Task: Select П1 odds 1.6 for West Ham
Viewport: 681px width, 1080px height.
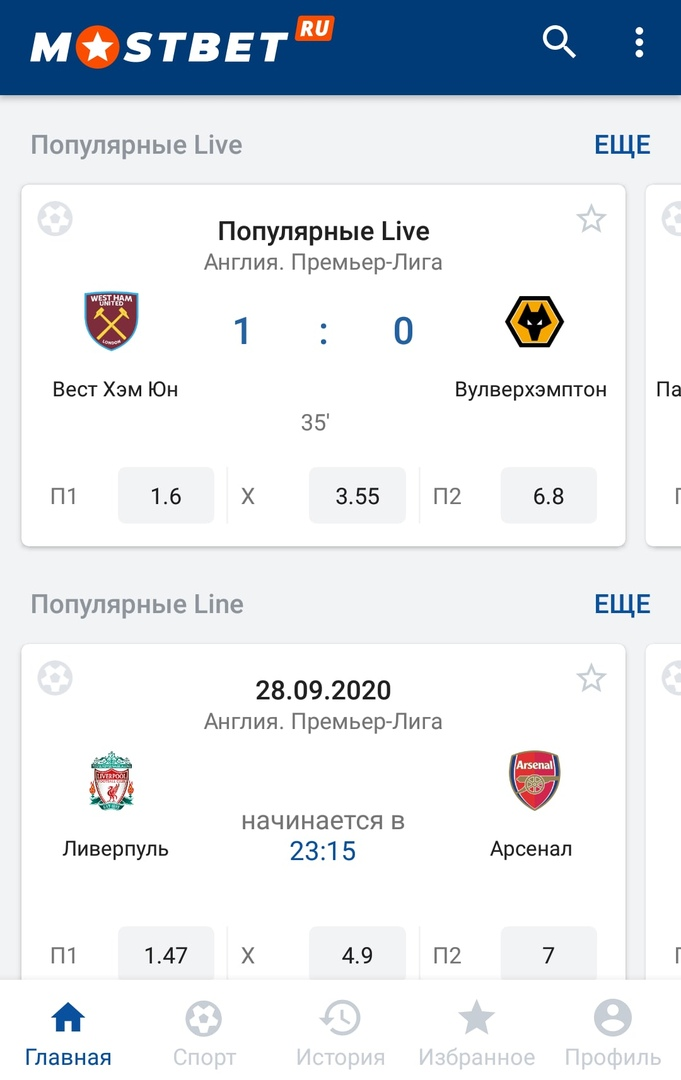Action: click(166, 495)
